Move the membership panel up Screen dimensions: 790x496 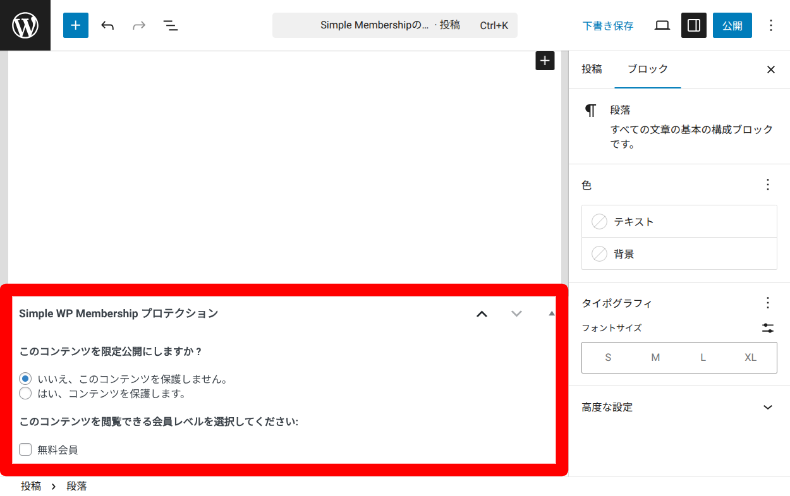(482, 314)
